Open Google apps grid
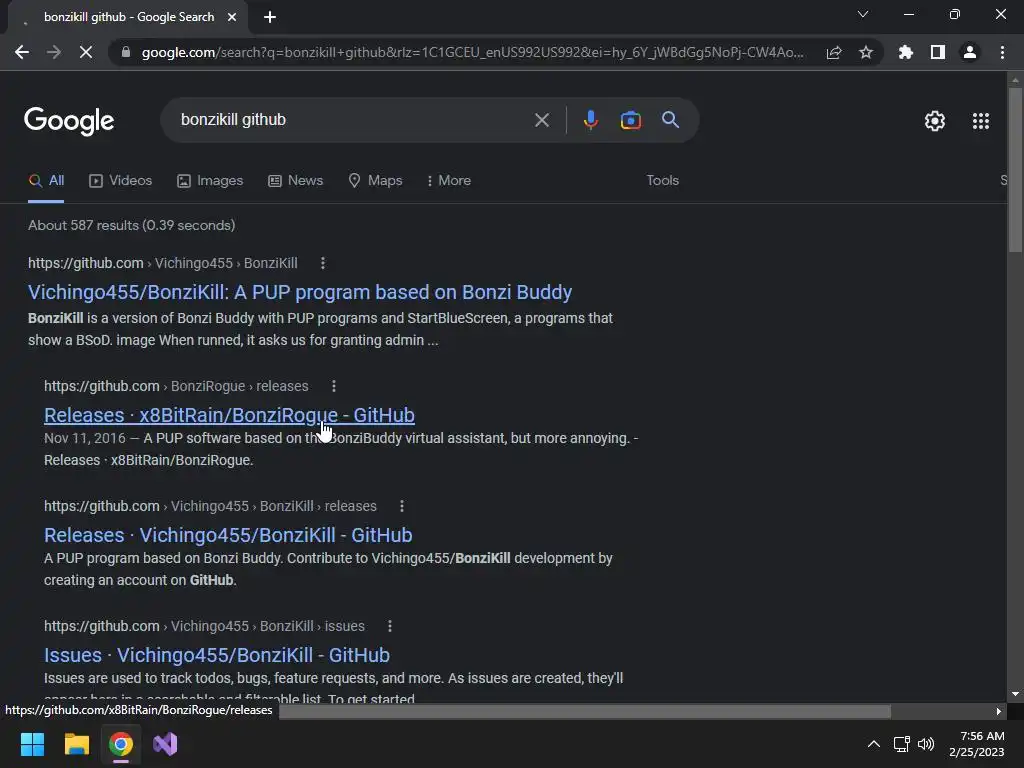The image size is (1024, 768). (x=981, y=121)
